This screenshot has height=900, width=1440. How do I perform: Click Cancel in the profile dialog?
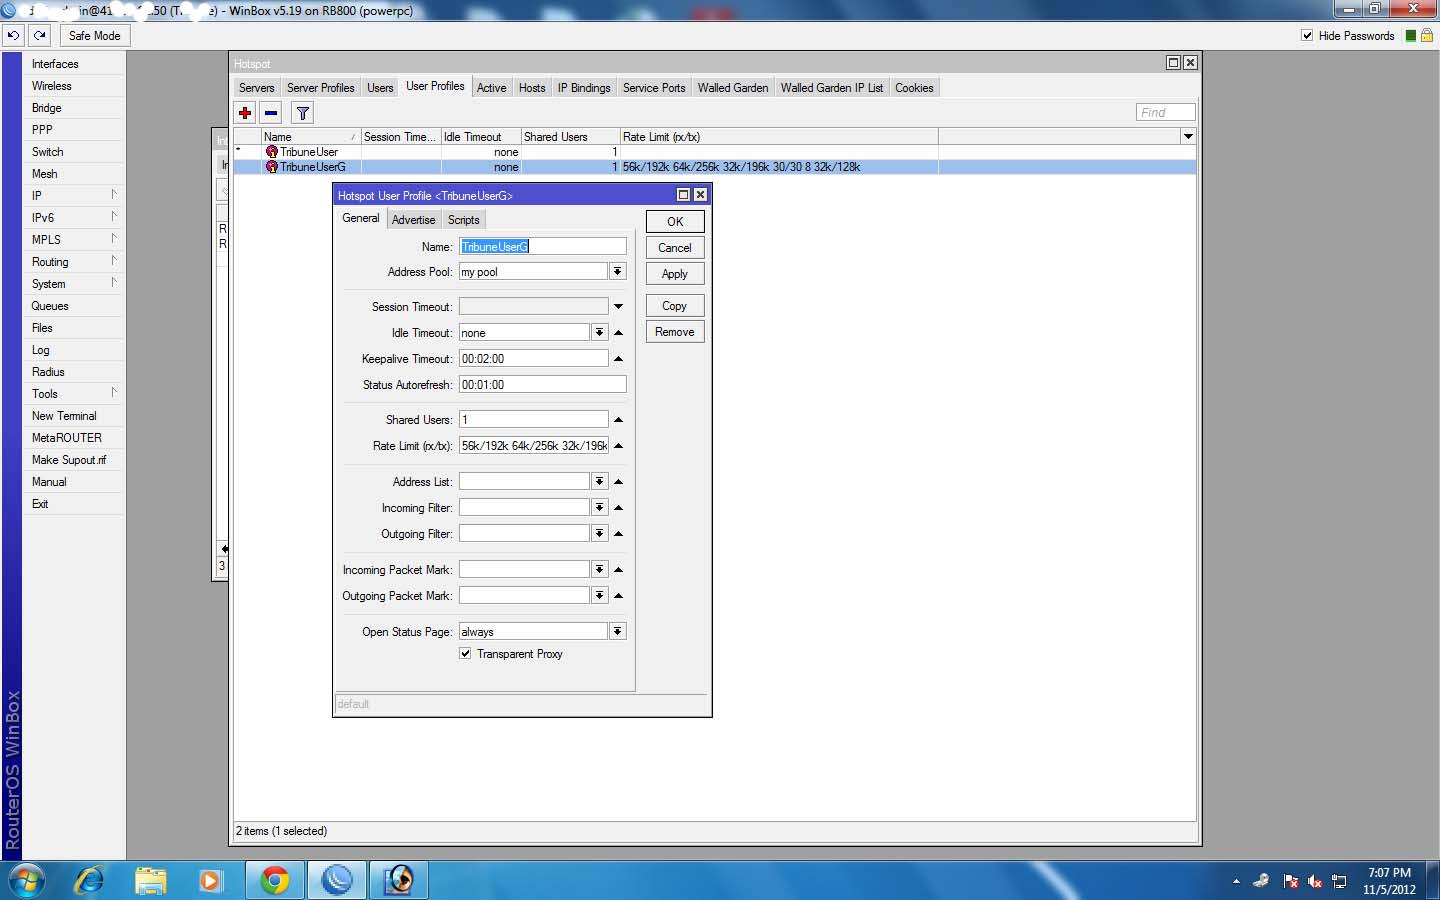[675, 248]
